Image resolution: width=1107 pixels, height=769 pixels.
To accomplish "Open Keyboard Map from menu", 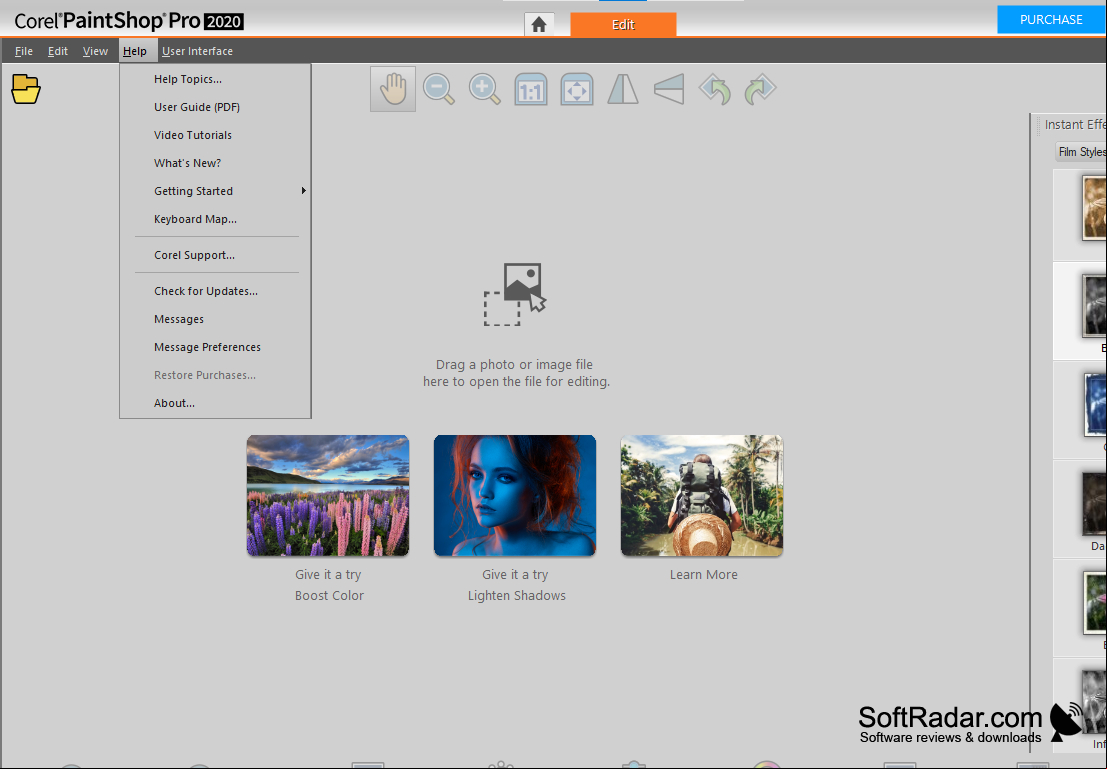I will pyautogui.click(x=215, y=219).
